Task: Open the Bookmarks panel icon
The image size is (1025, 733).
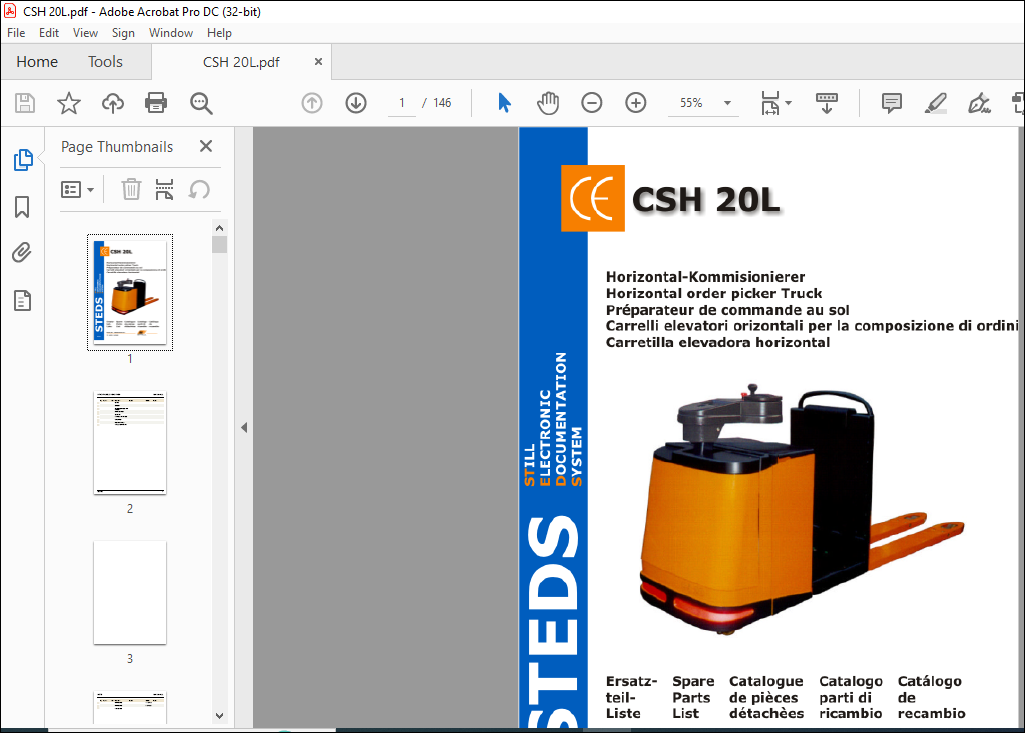Action: [x=22, y=207]
